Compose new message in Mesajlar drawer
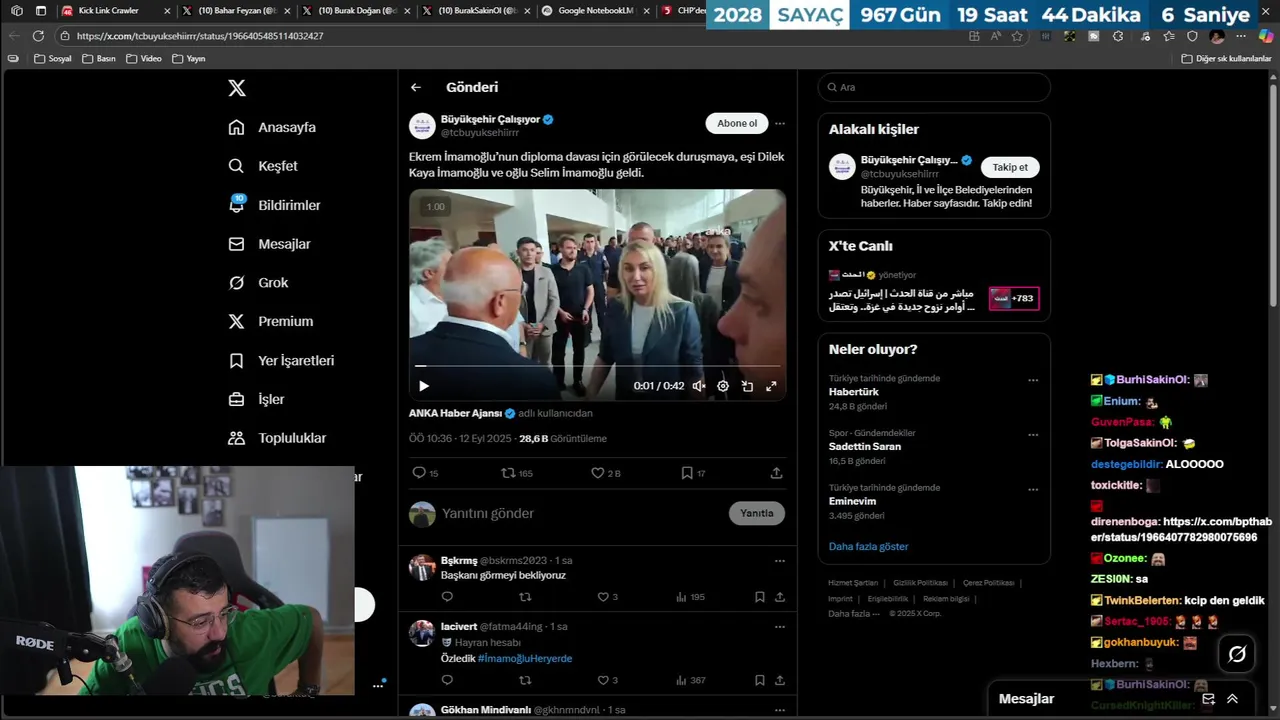Viewport: 1280px width, 720px height. [x=1208, y=699]
